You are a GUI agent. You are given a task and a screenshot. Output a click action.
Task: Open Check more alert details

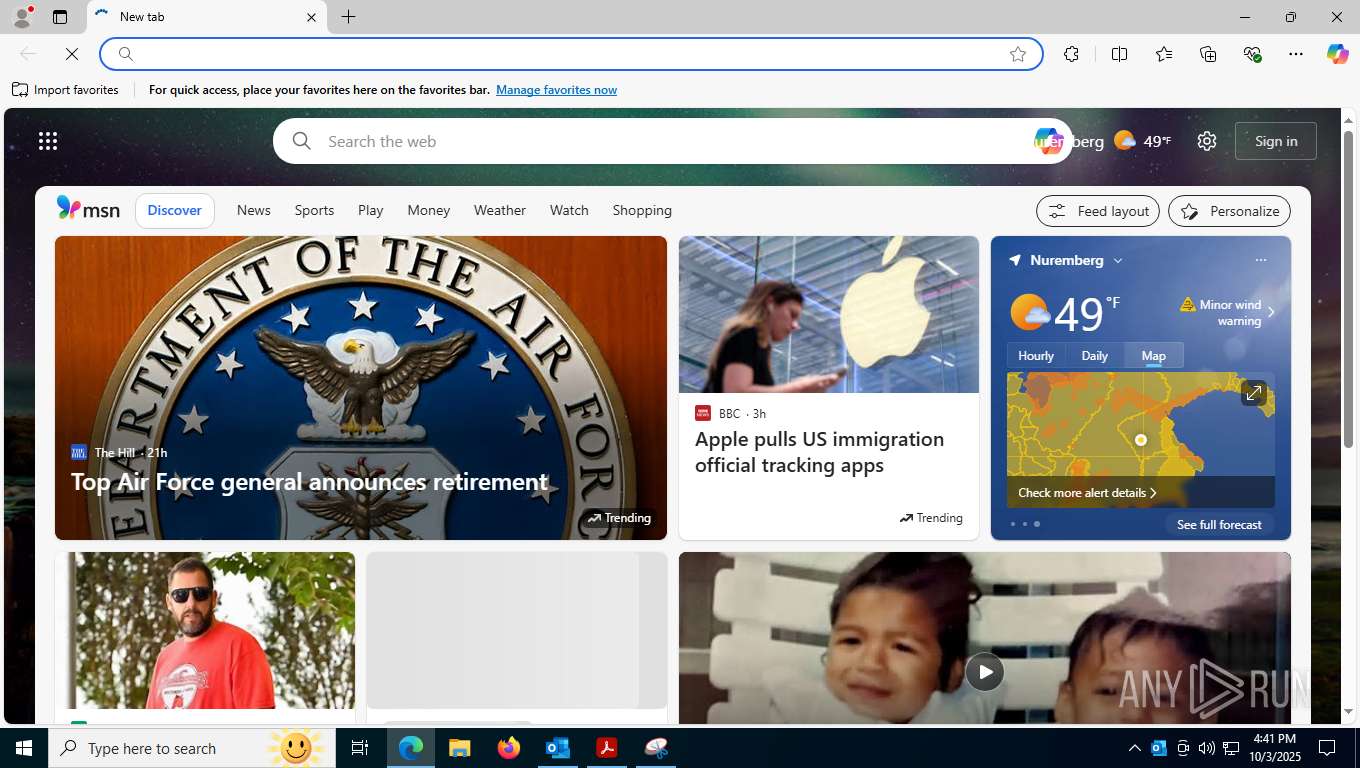coord(1087,493)
